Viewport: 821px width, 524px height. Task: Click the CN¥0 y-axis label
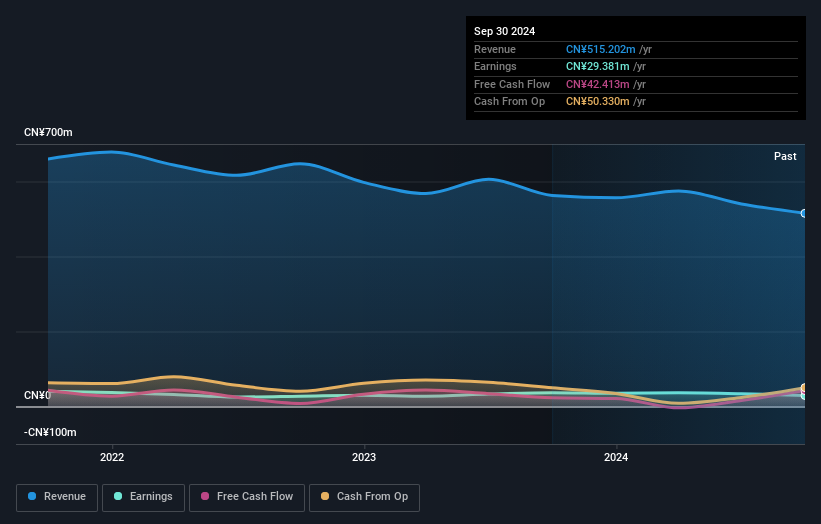pos(37,395)
